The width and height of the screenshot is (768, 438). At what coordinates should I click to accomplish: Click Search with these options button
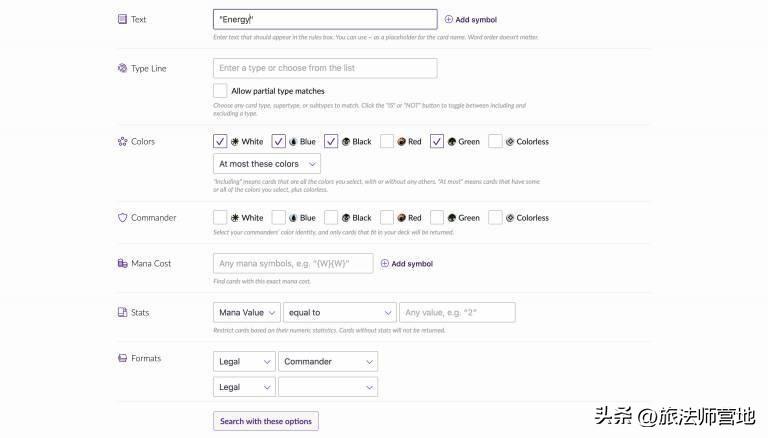tap(266, 421)
